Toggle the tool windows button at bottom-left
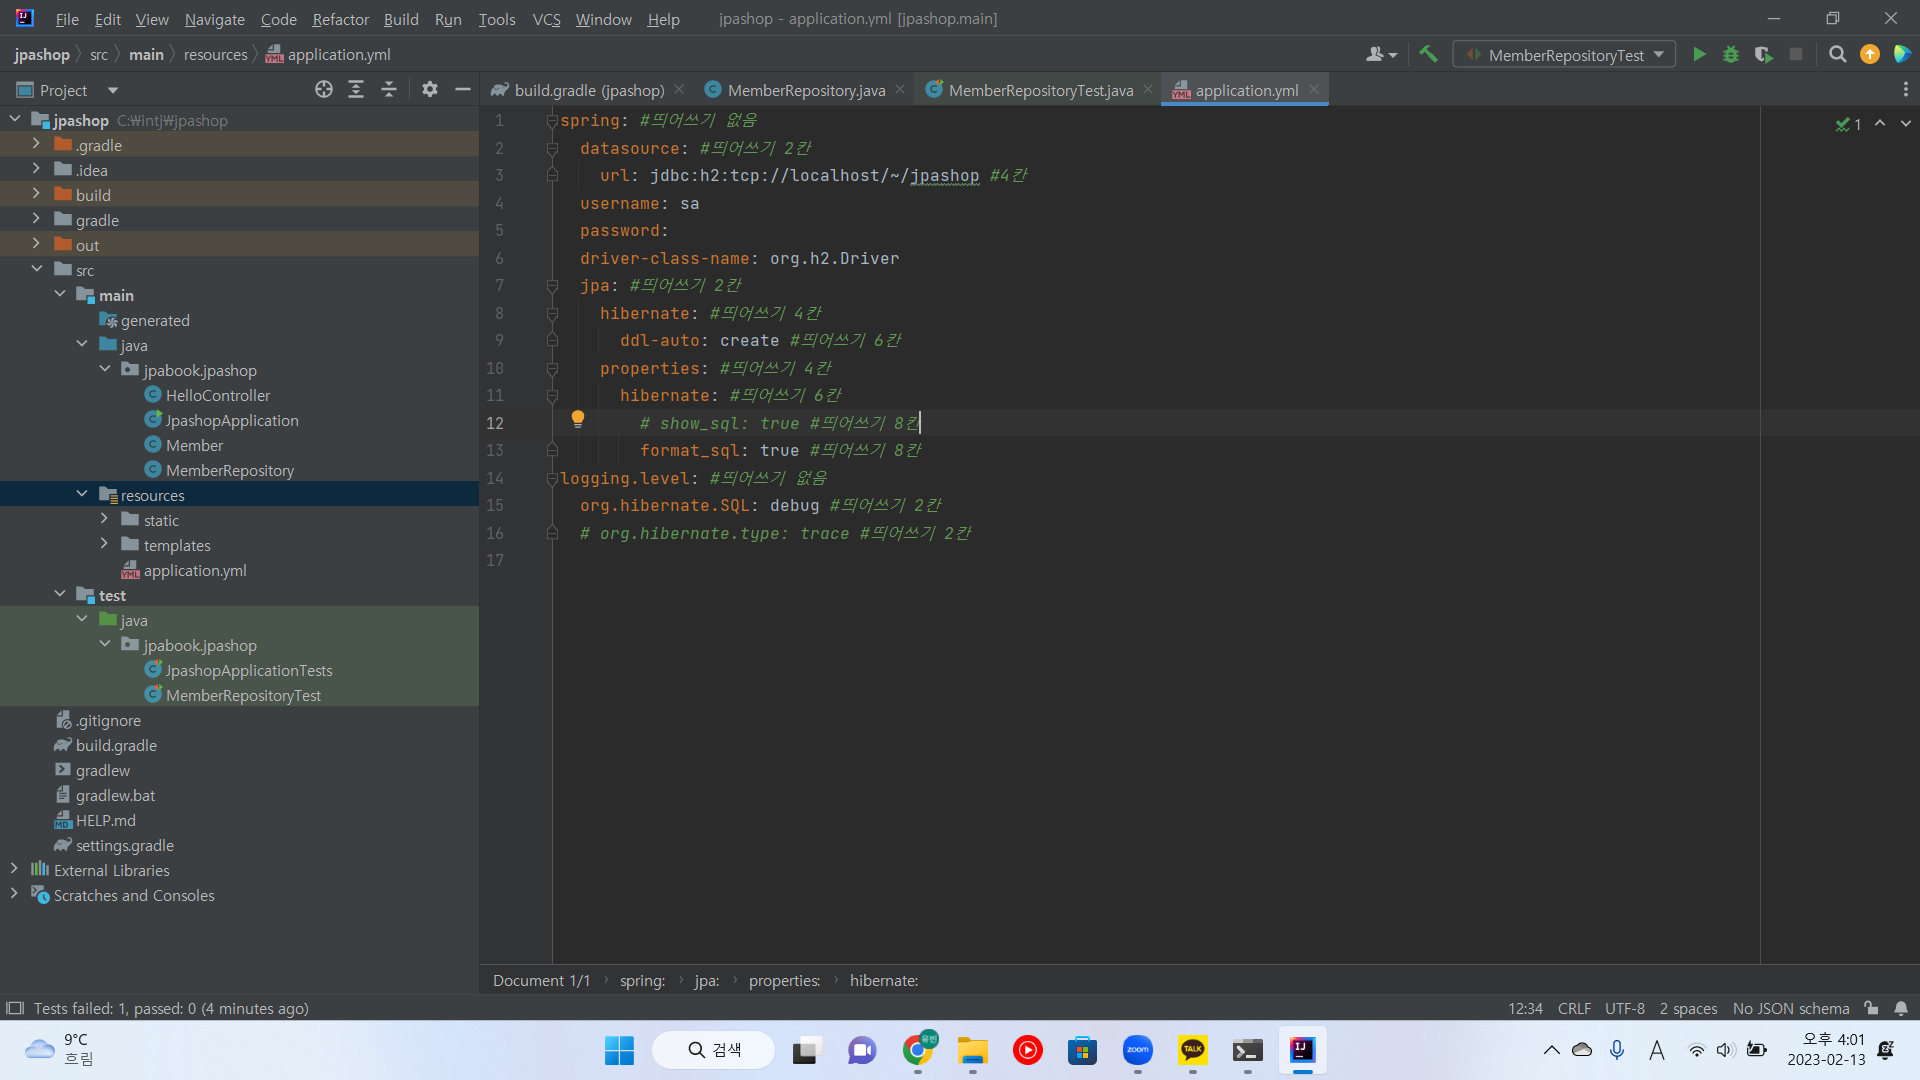The height and width of the screenshot is (1080, 1920). coord(14,1008)
